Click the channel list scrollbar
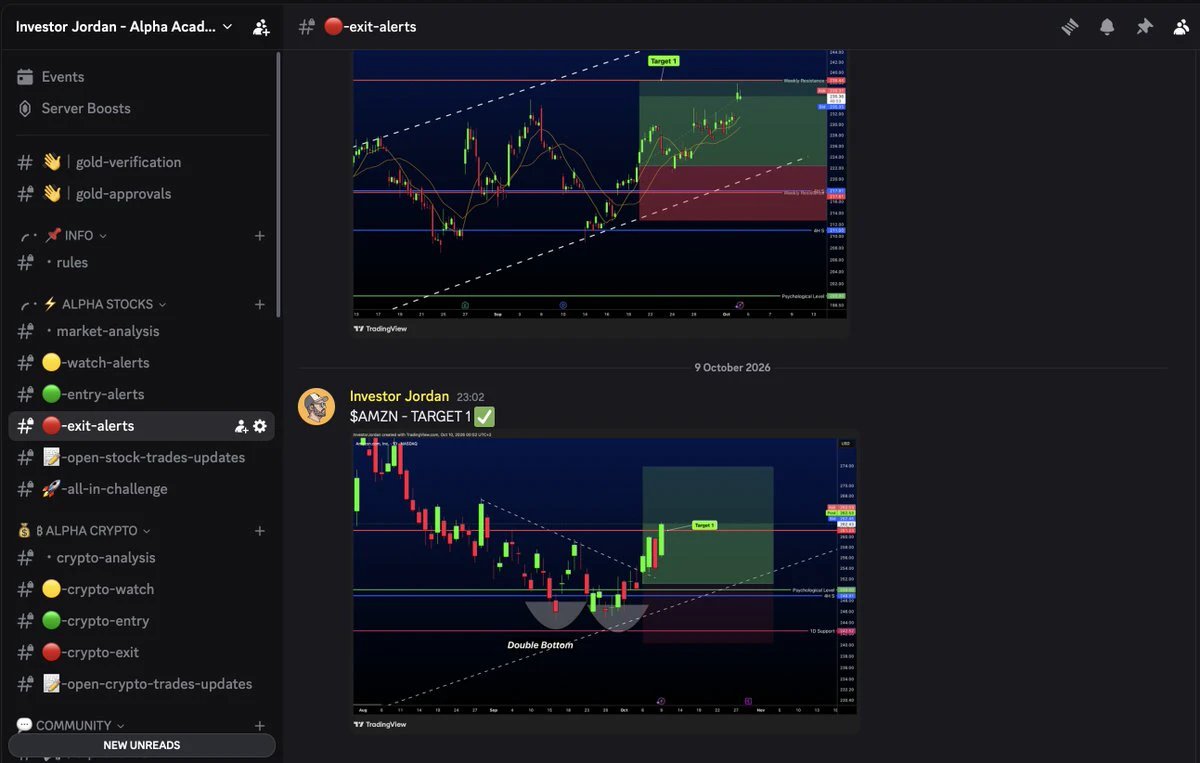Image resolution: width=1200 pixels, height=763 pixels. [x=278, y=185]
